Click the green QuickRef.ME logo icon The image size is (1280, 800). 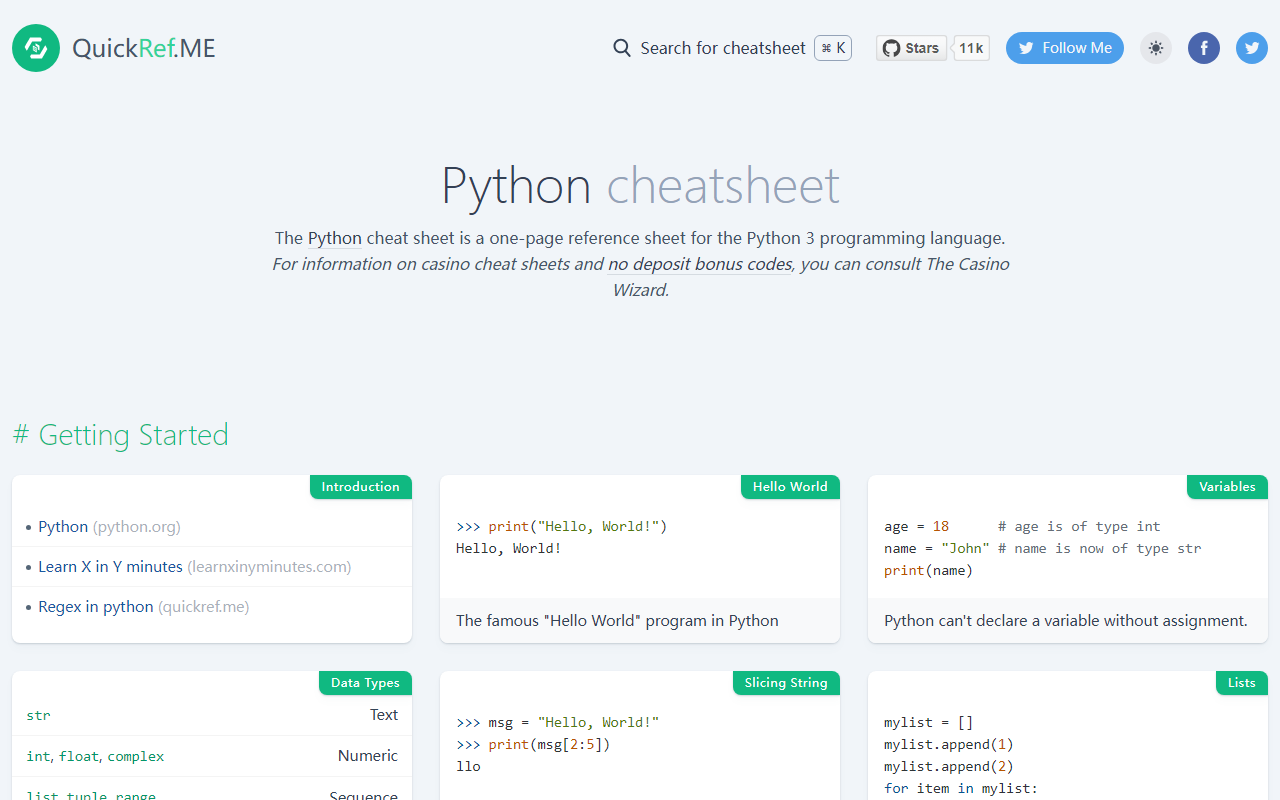36,48
